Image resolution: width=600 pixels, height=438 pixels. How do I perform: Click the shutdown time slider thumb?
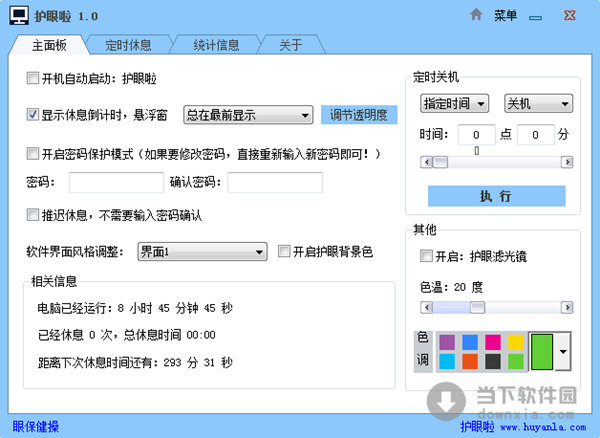(440, 162)
